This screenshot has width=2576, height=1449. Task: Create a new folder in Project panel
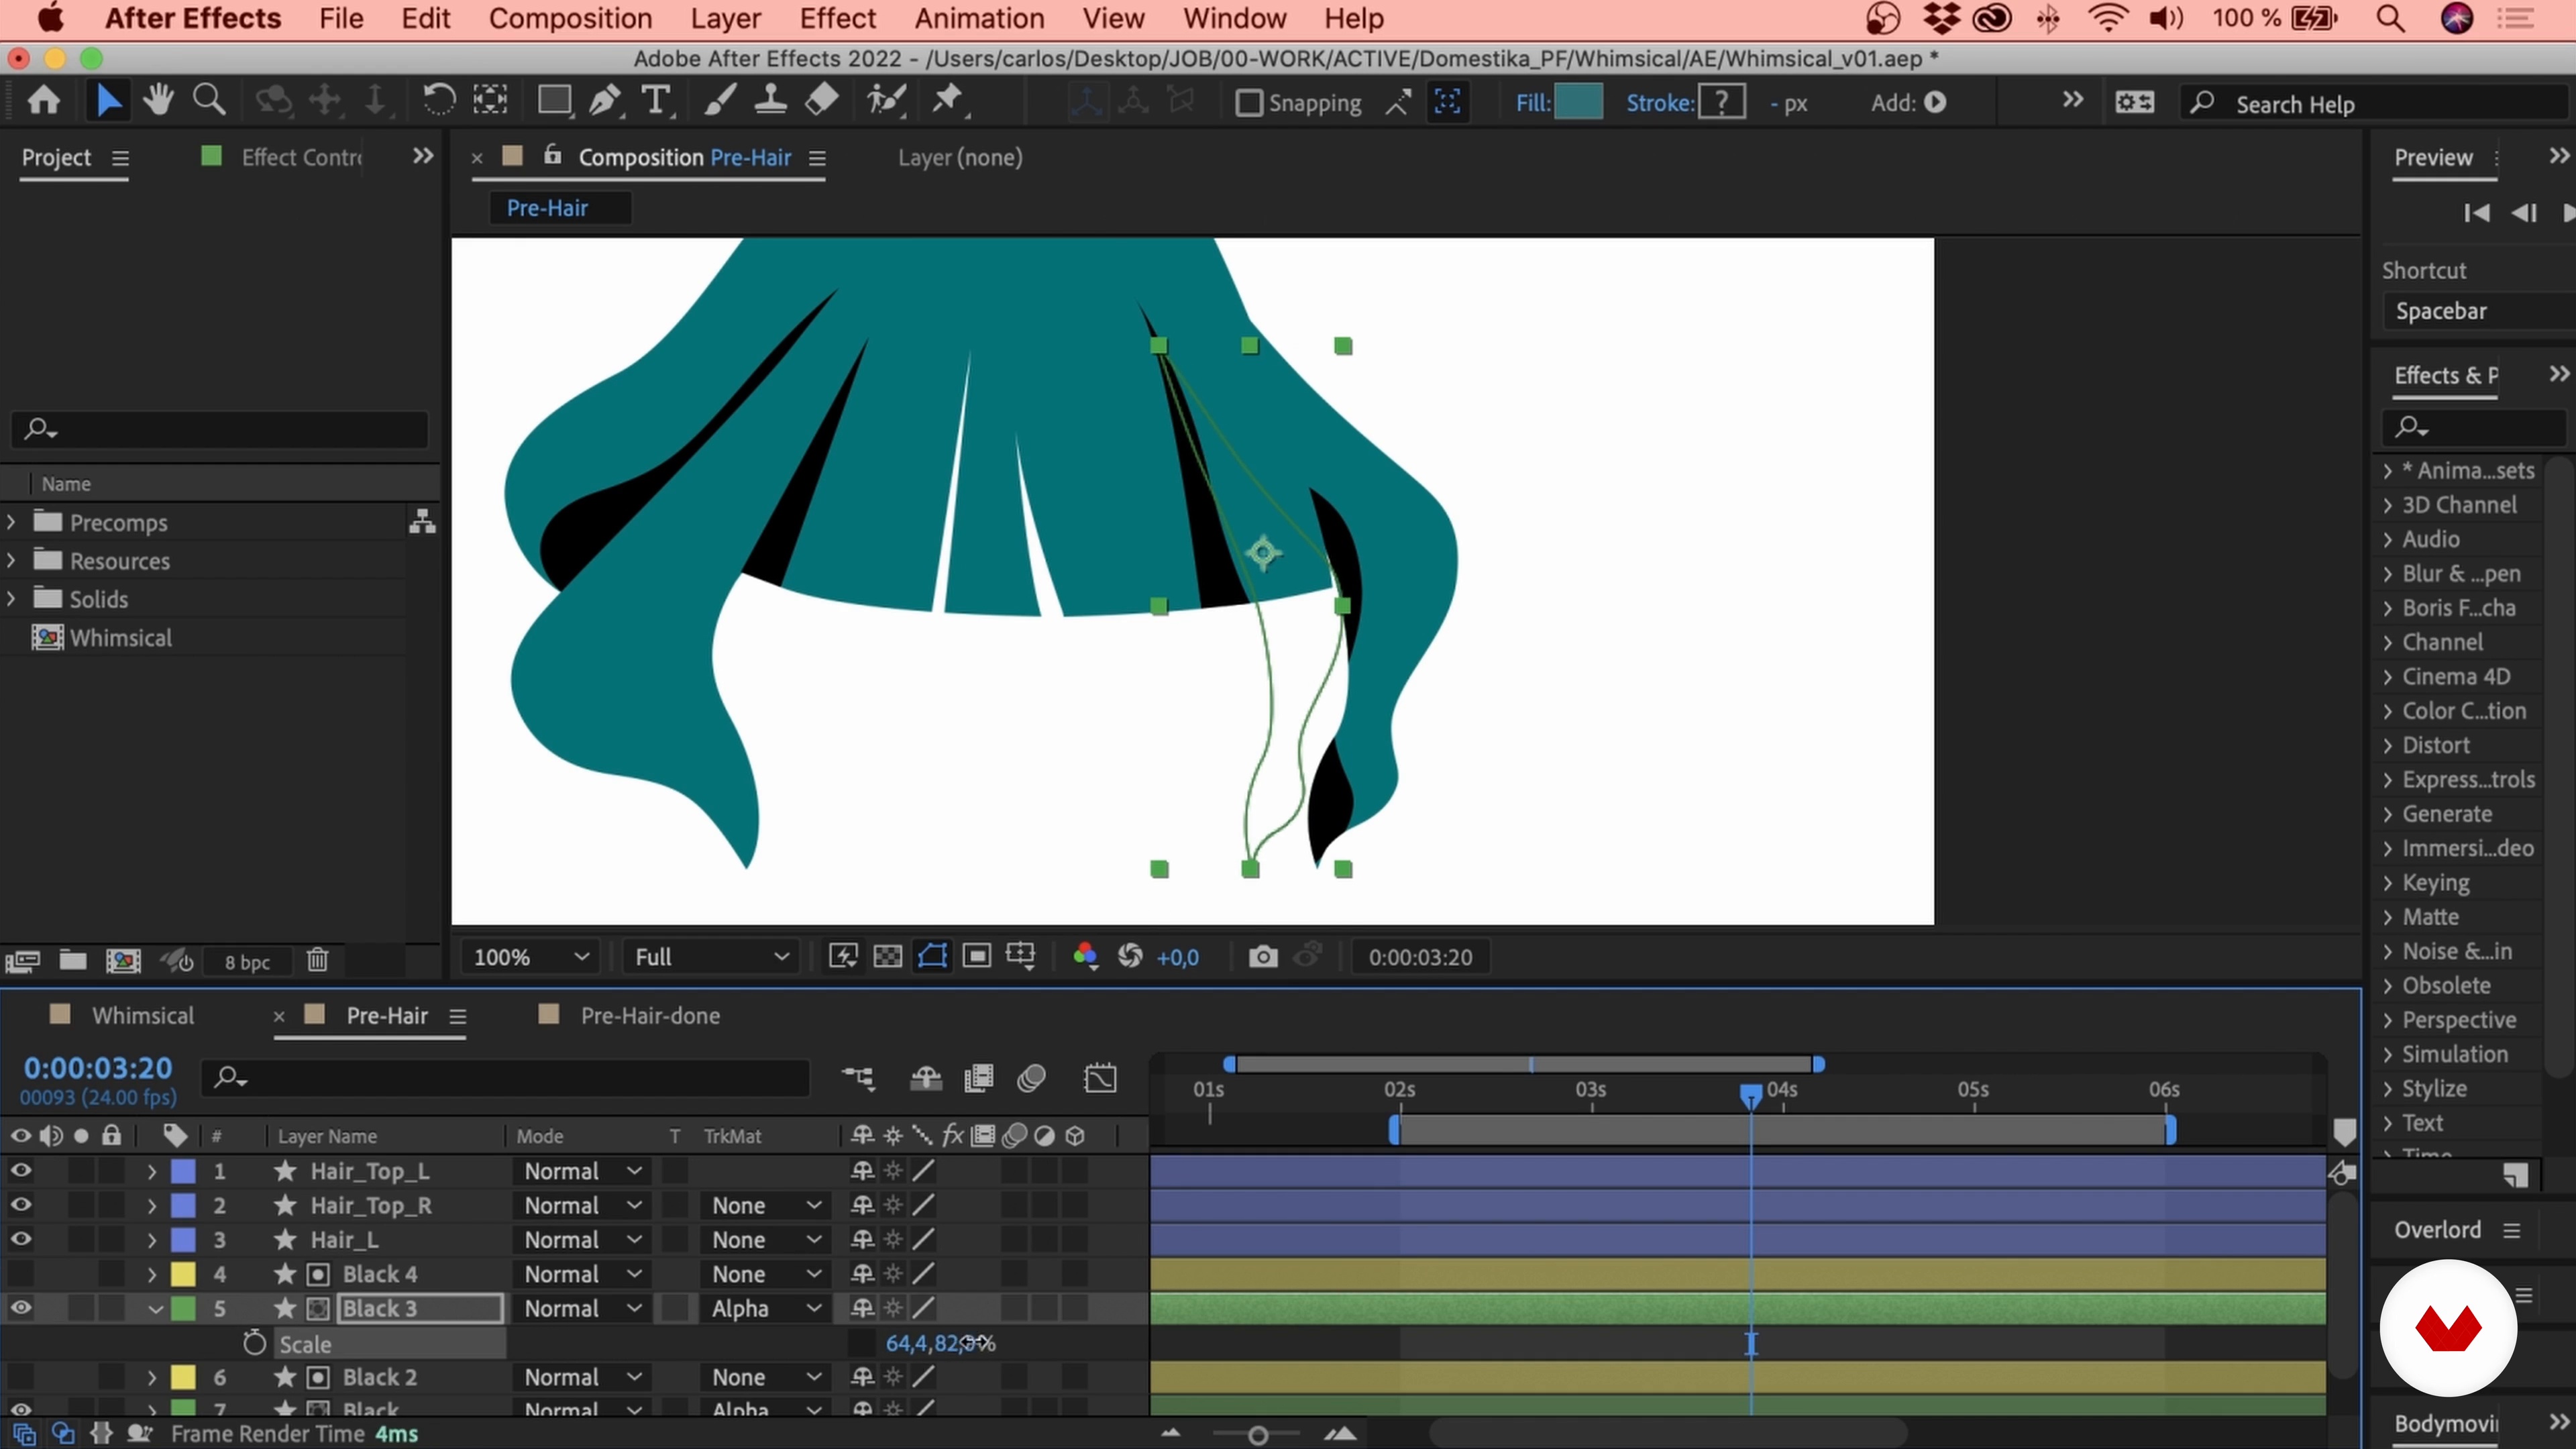tap(72, 961)
